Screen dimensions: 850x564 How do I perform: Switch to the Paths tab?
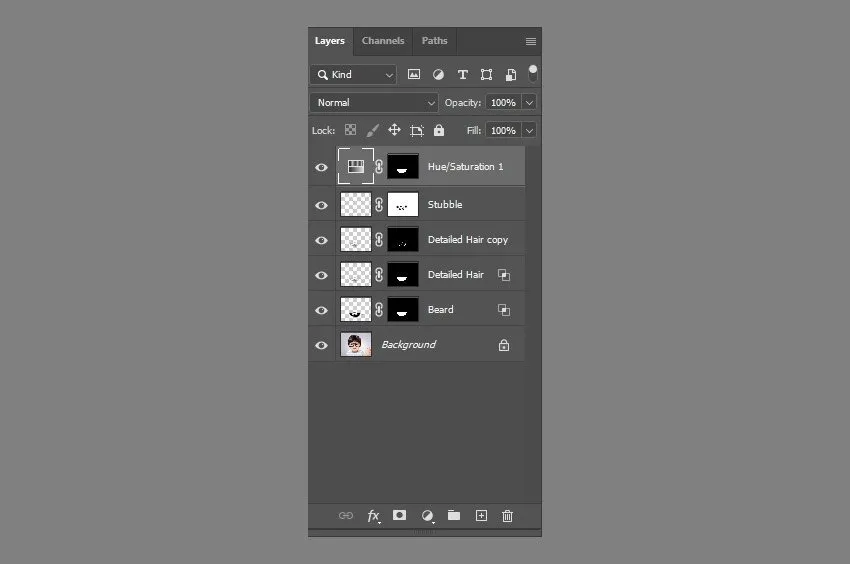coord(434,41)
